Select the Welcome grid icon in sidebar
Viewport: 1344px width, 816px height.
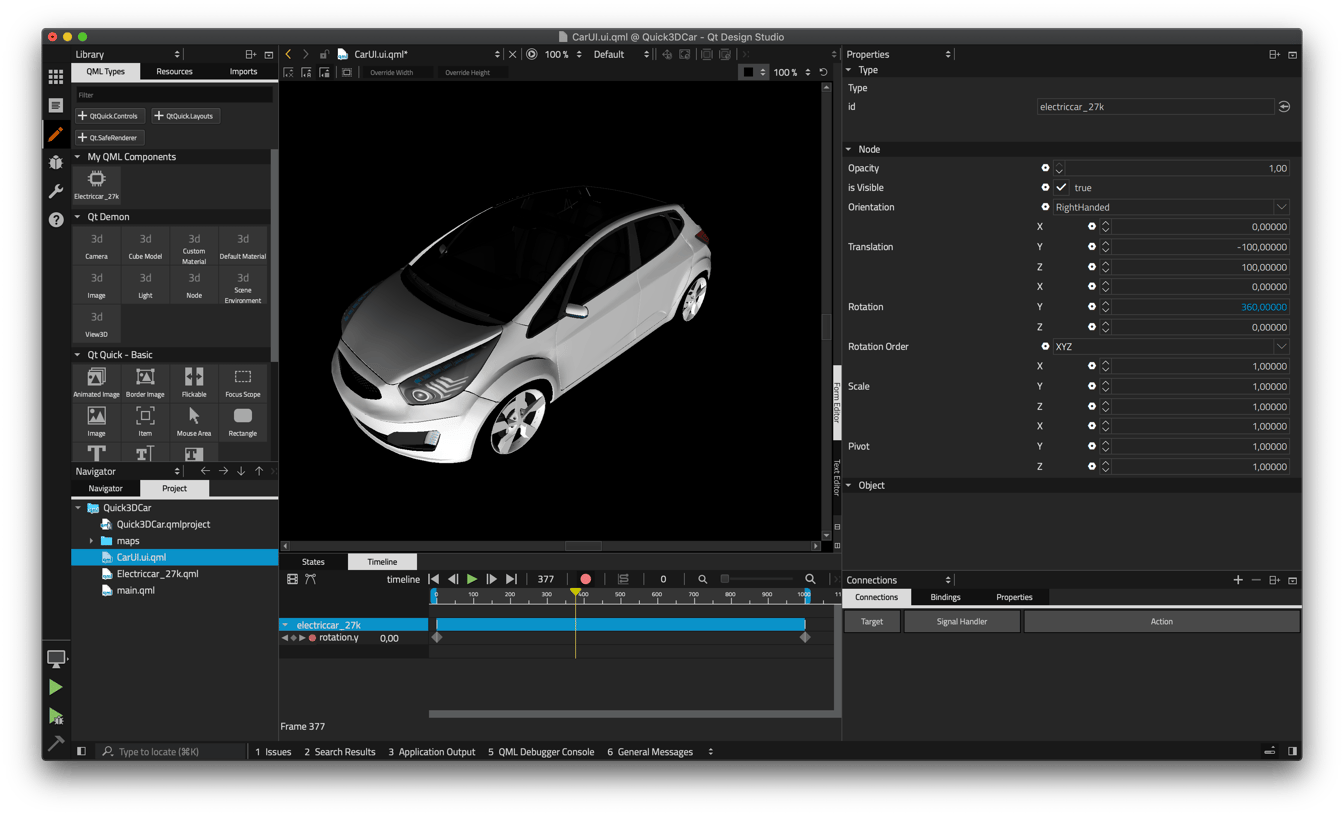click(56, 76)
